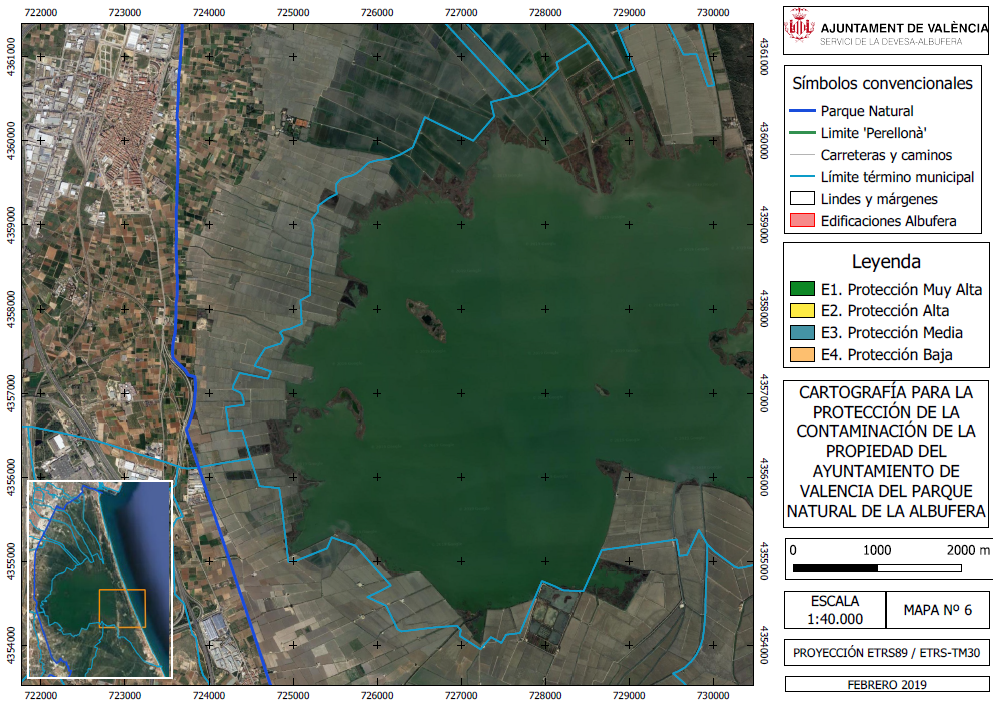Click the PROYECCIÓN ETRS89 / ETRS-TM30 label

click(x=887, y=653)
